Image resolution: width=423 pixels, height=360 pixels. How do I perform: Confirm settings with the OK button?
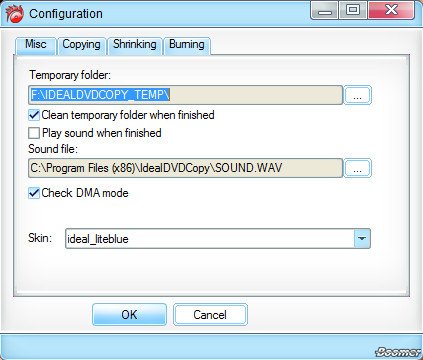[129, 314]
